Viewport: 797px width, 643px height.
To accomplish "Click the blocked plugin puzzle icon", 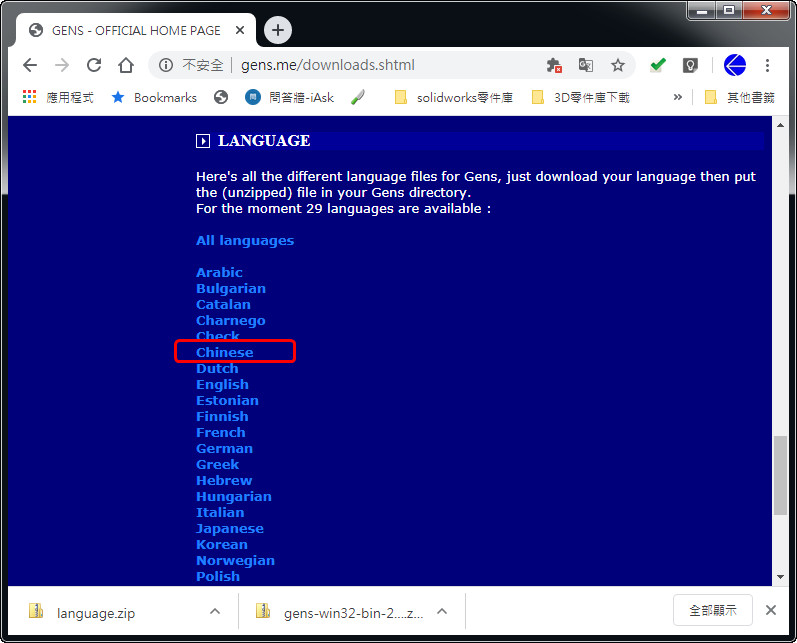I will pos(554,65).
